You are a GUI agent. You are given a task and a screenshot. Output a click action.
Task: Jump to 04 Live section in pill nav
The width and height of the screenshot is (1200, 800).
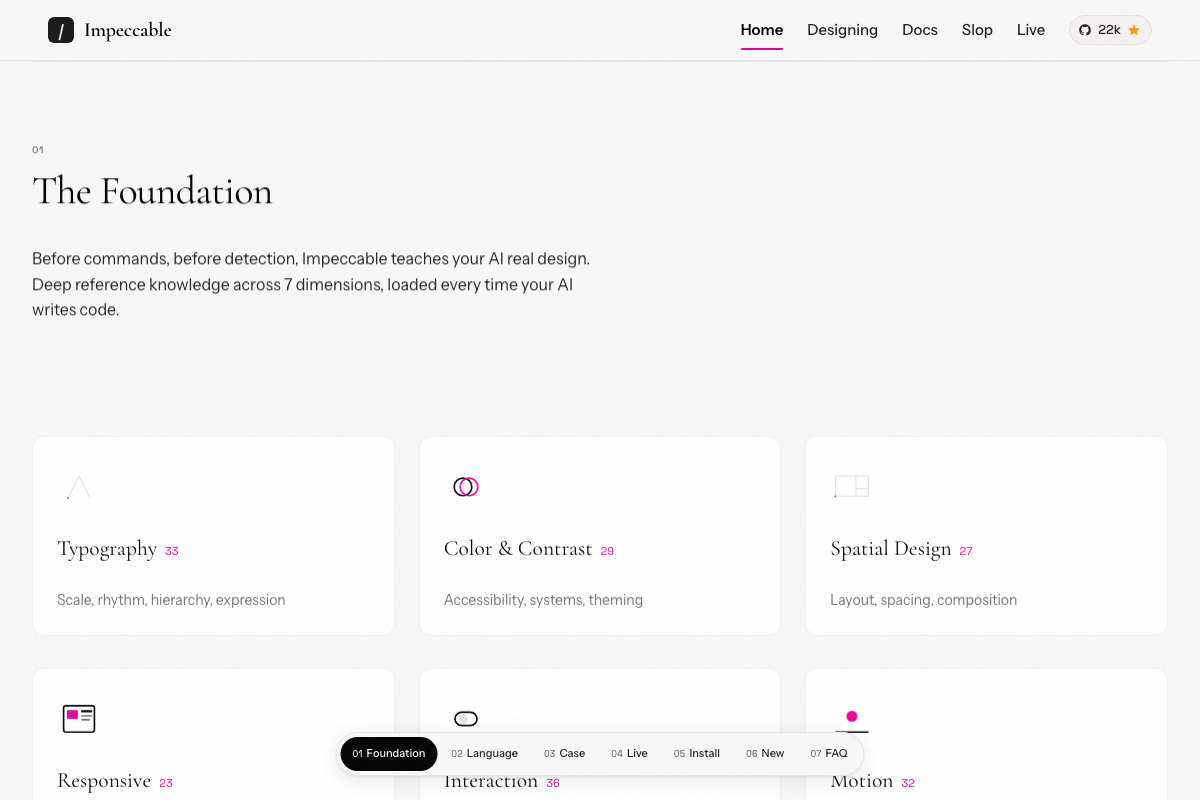pyautogui.click(x=630, y=754)
